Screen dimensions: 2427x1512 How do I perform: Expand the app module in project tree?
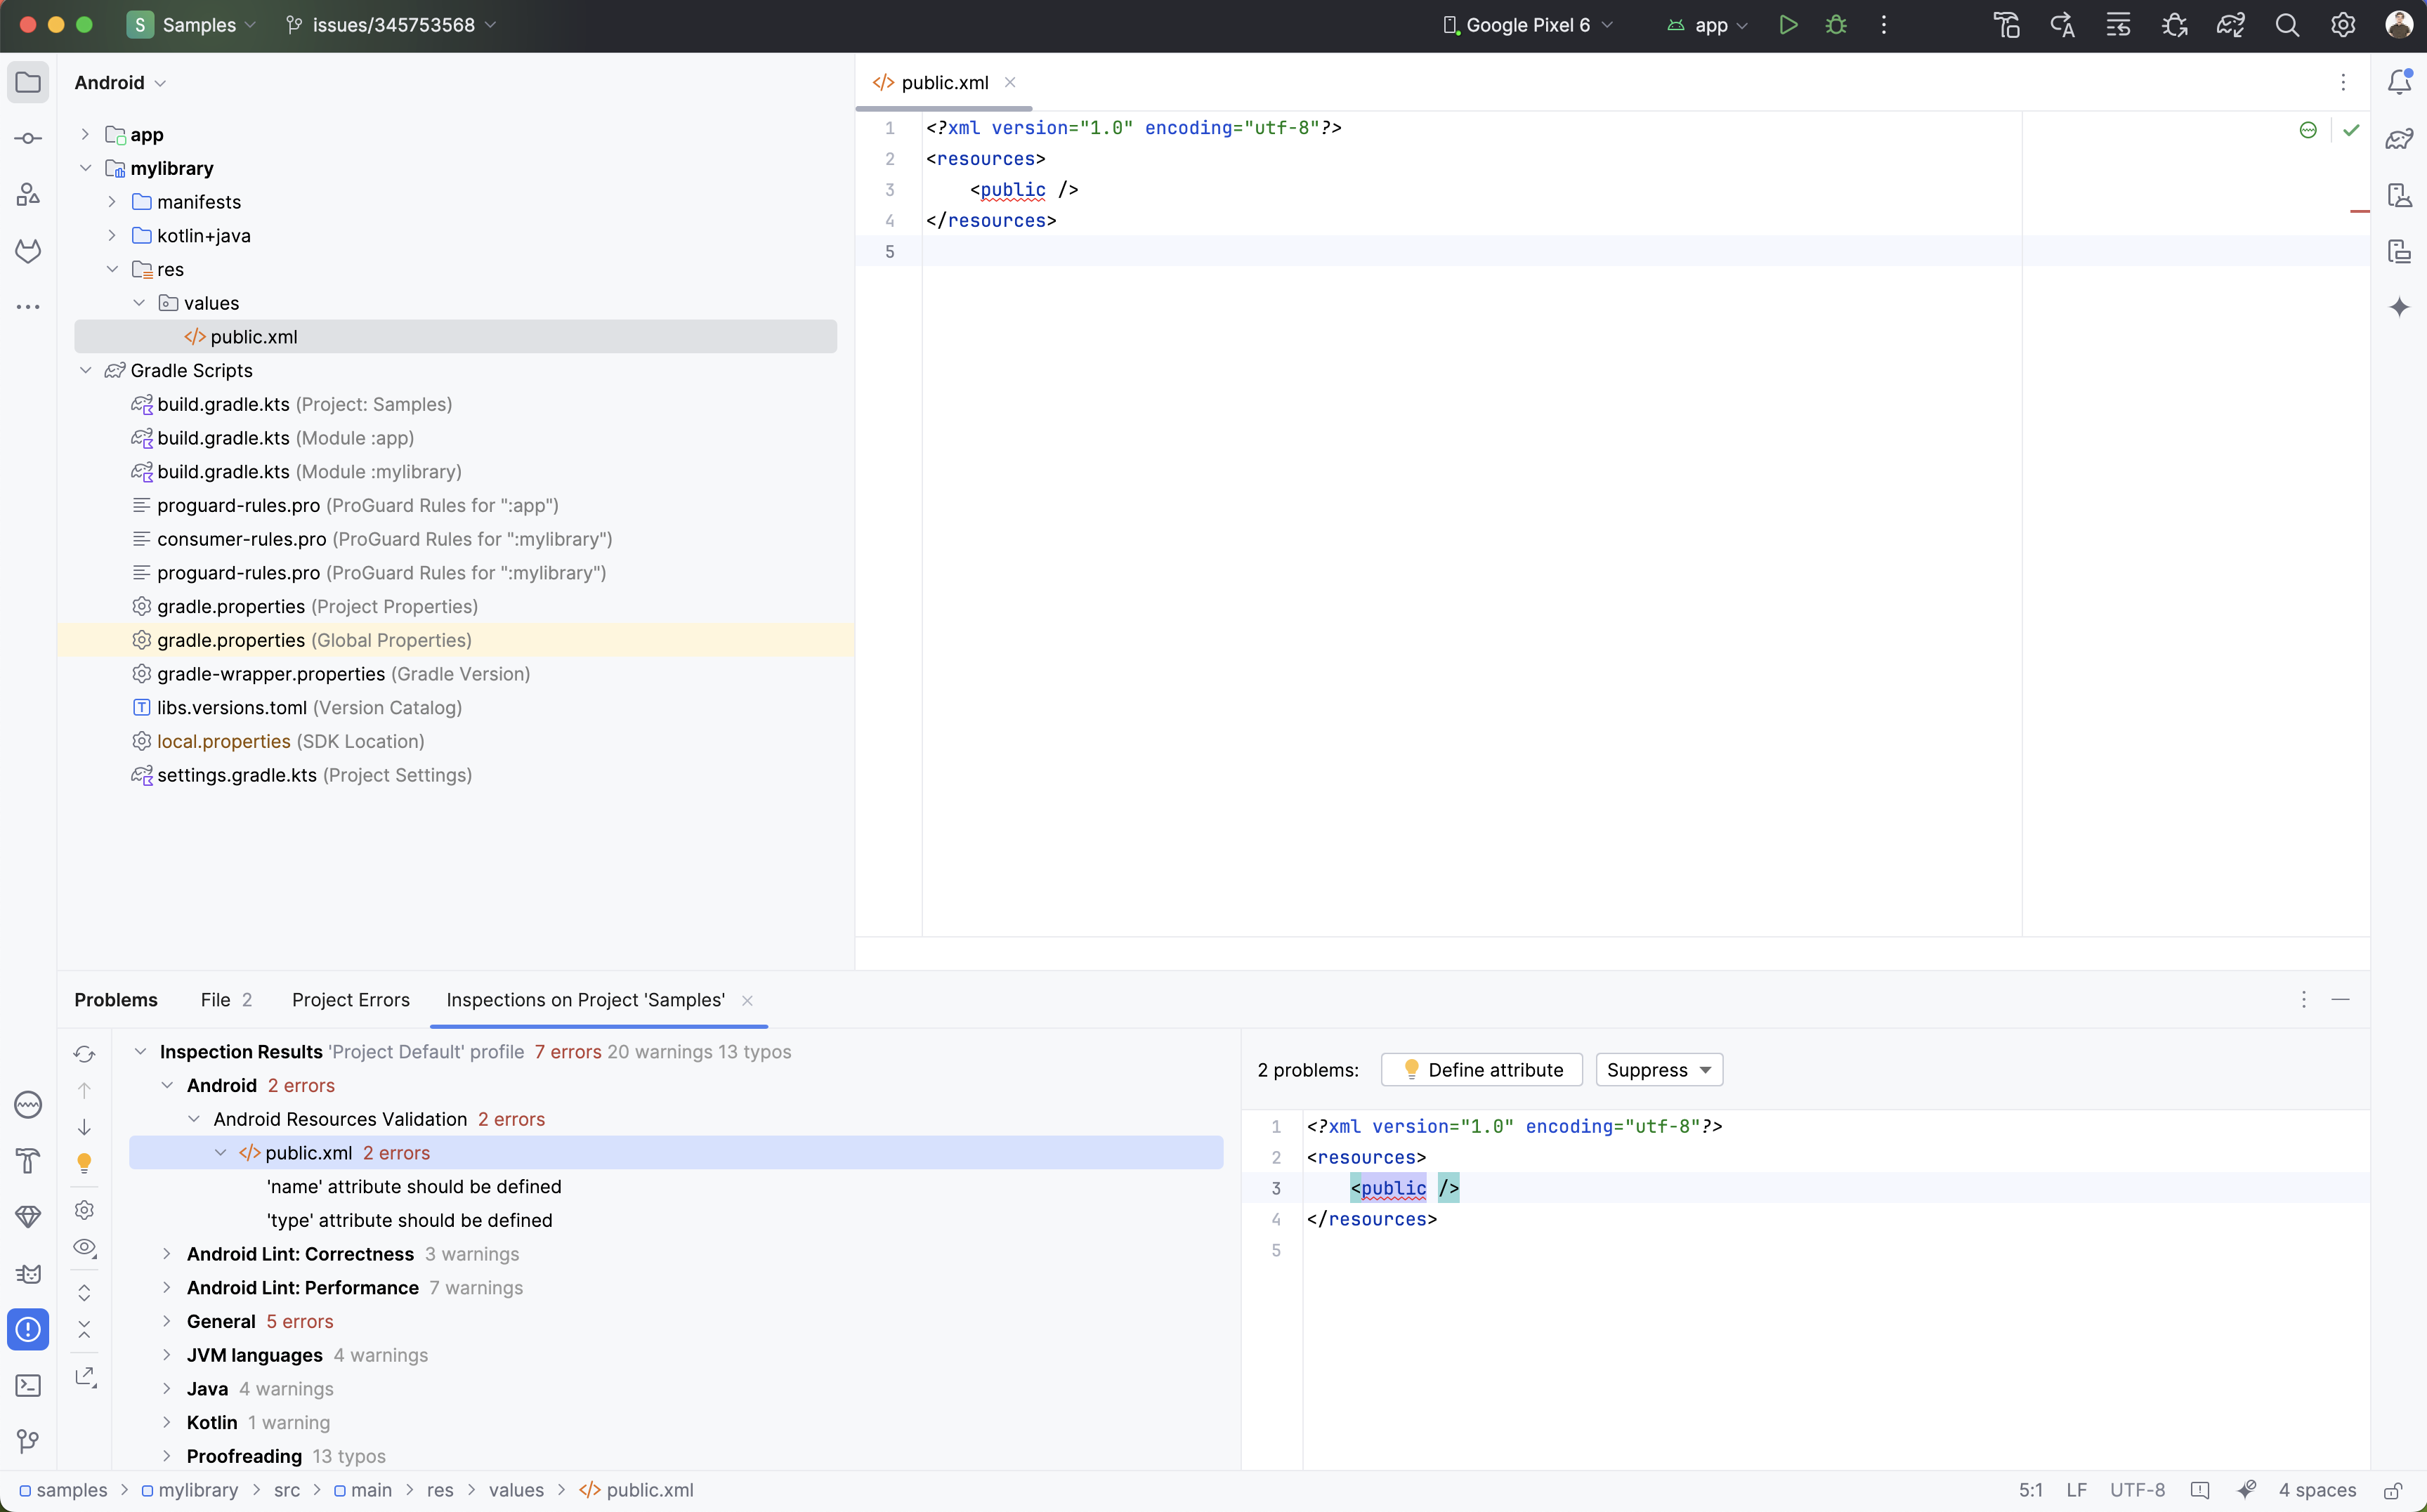point(85,134)
